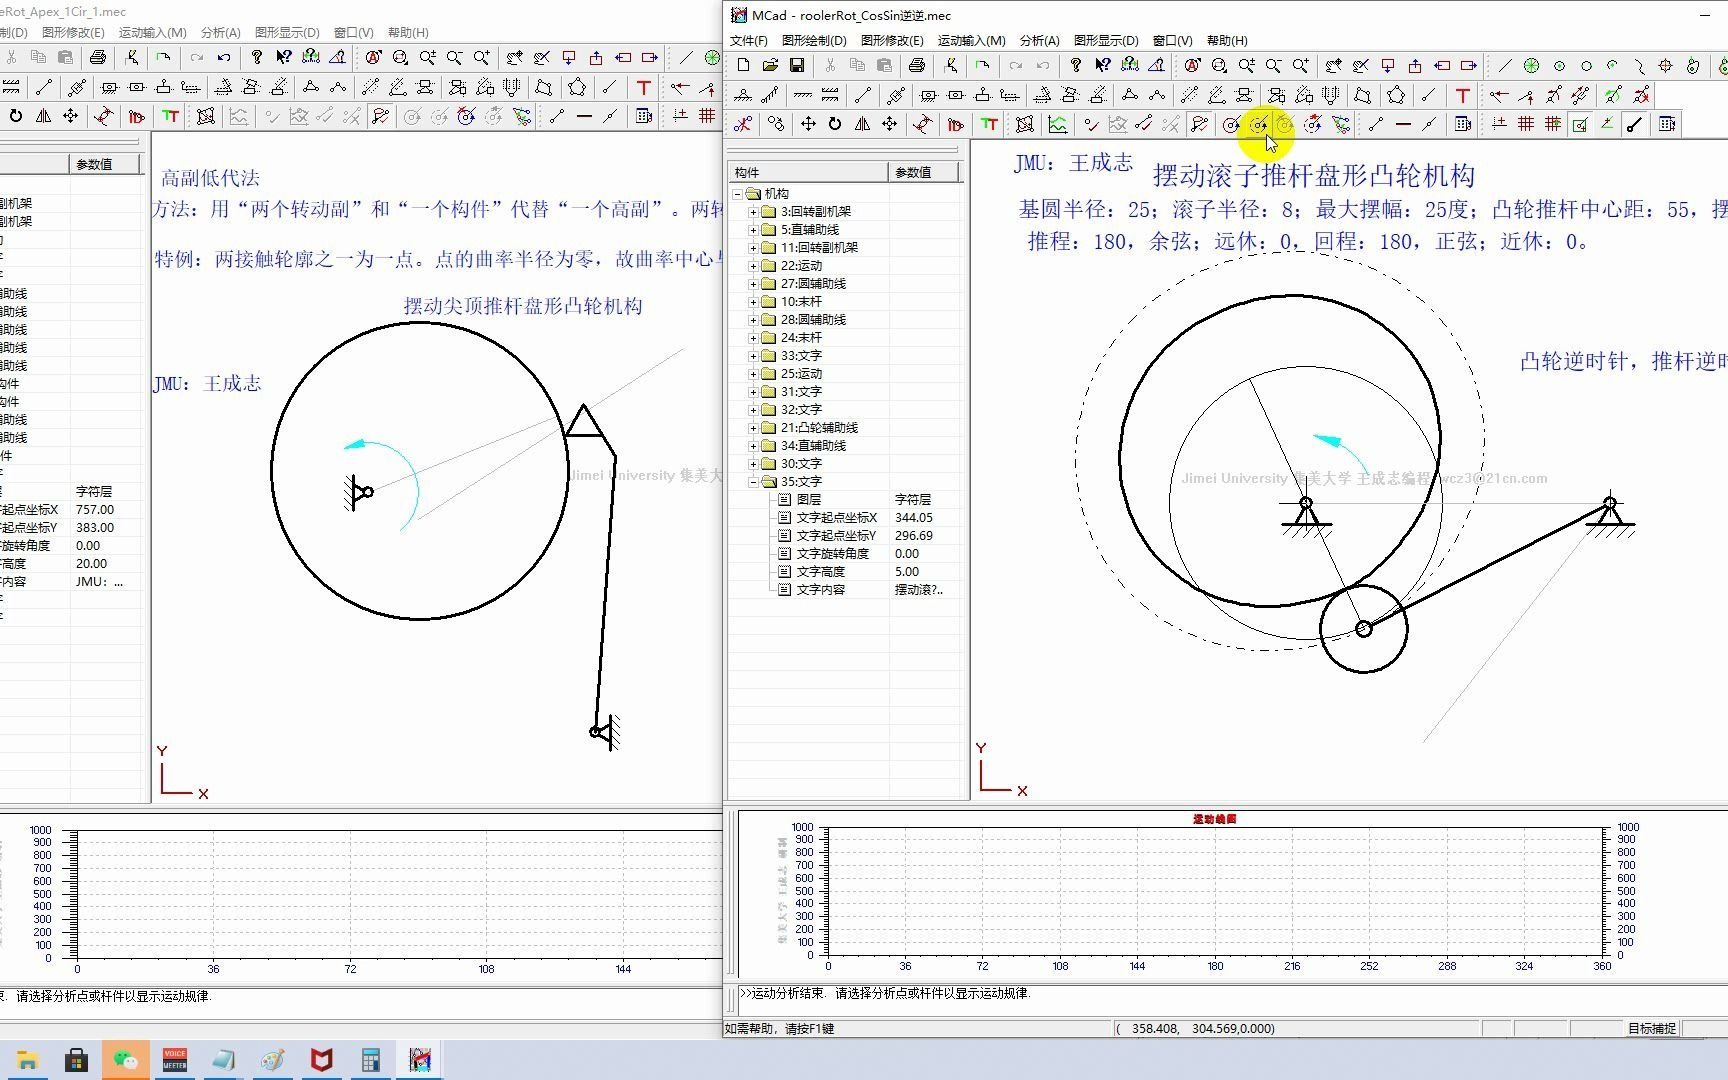Open a mechanism file using the Open icon
This screenshot has width=1728, height=1080.
769,65
